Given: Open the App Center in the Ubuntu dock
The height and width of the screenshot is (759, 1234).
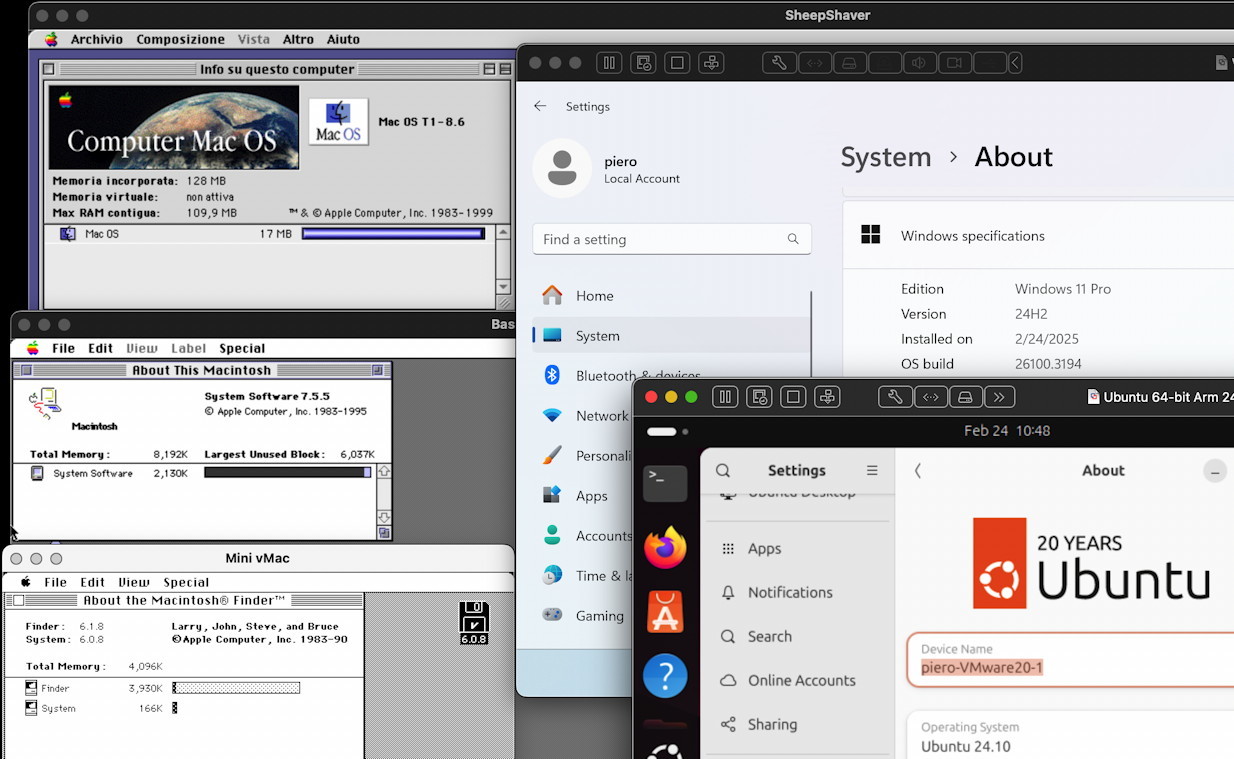Looking at the screenshot, I should (665, 612).
